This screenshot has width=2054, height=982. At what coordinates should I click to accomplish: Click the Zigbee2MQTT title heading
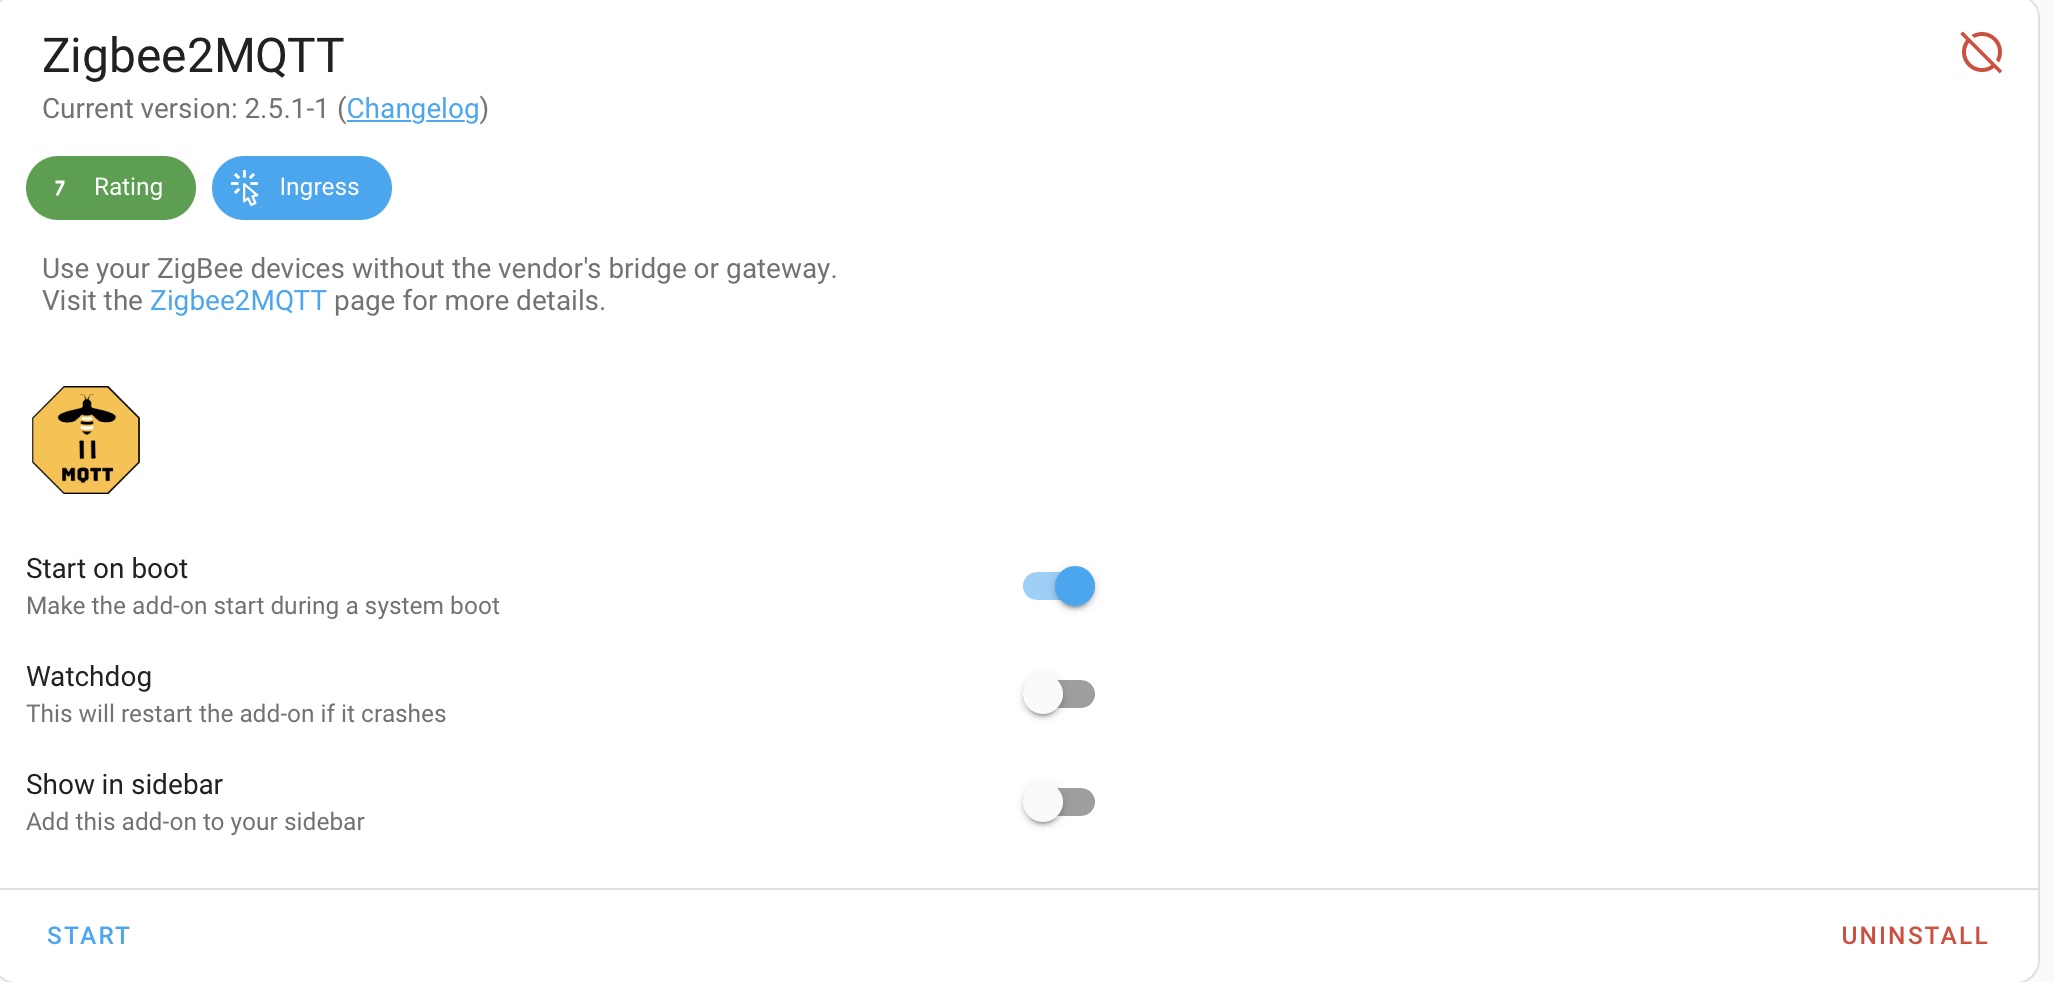[193, 56]
